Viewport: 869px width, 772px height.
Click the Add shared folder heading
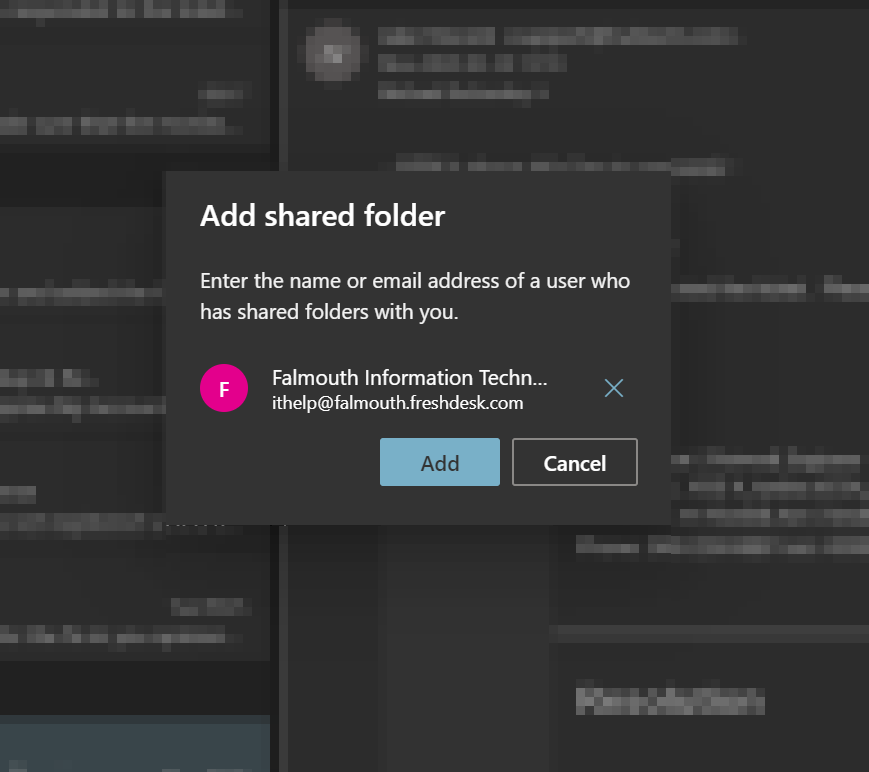(x=322, y=216)
